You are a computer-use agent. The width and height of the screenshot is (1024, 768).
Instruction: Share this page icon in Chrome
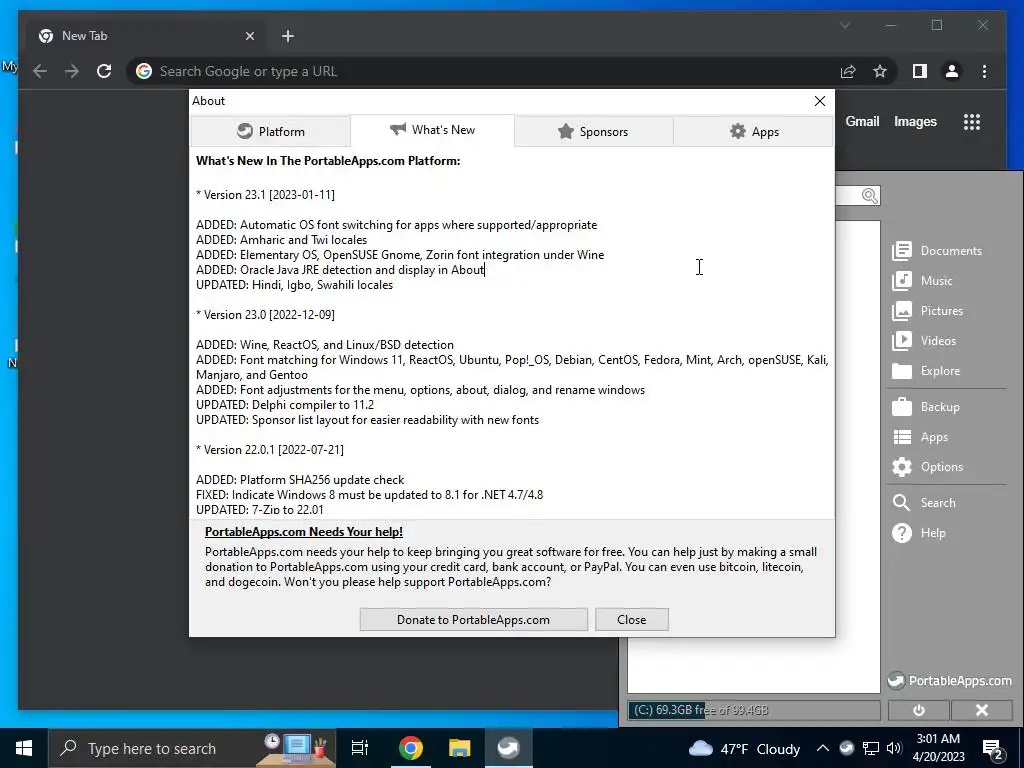(x=848, y=71)
